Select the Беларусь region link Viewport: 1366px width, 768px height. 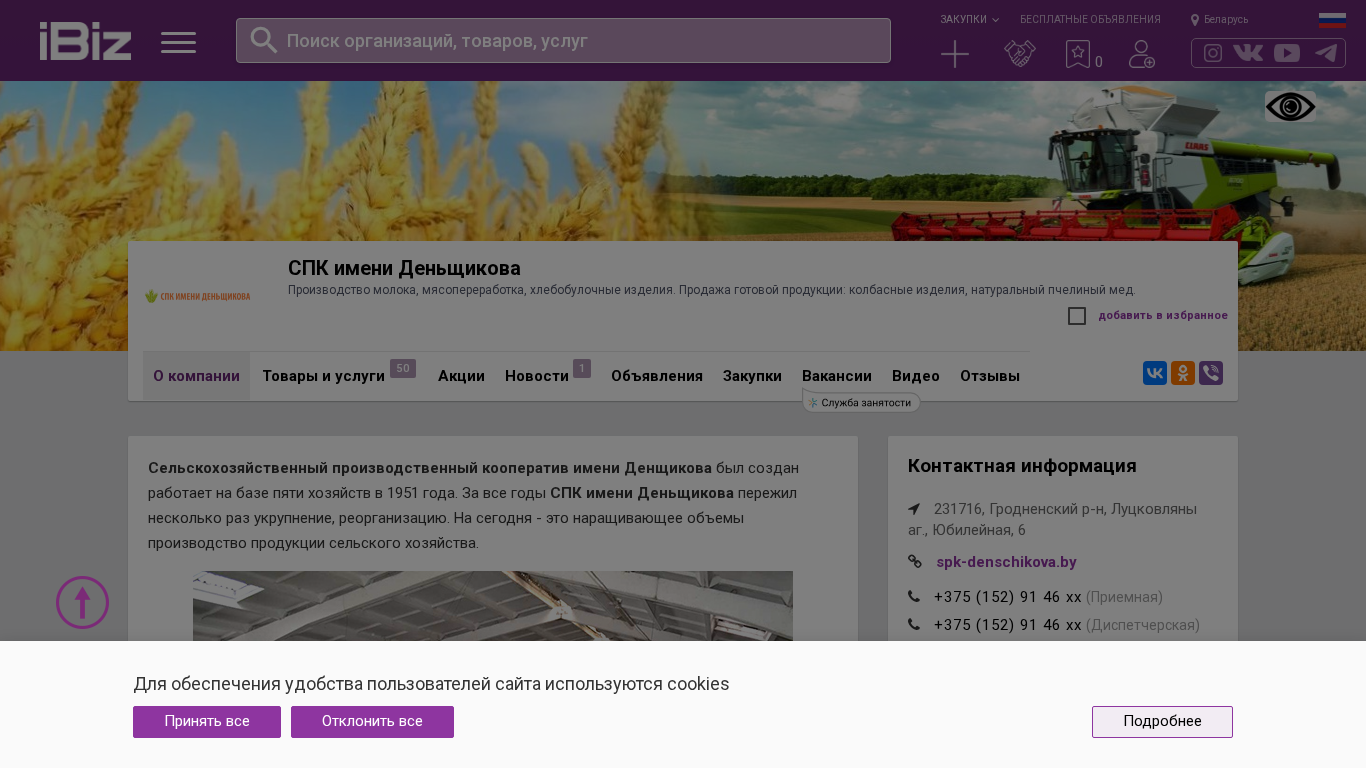[x=1226, y=20]
